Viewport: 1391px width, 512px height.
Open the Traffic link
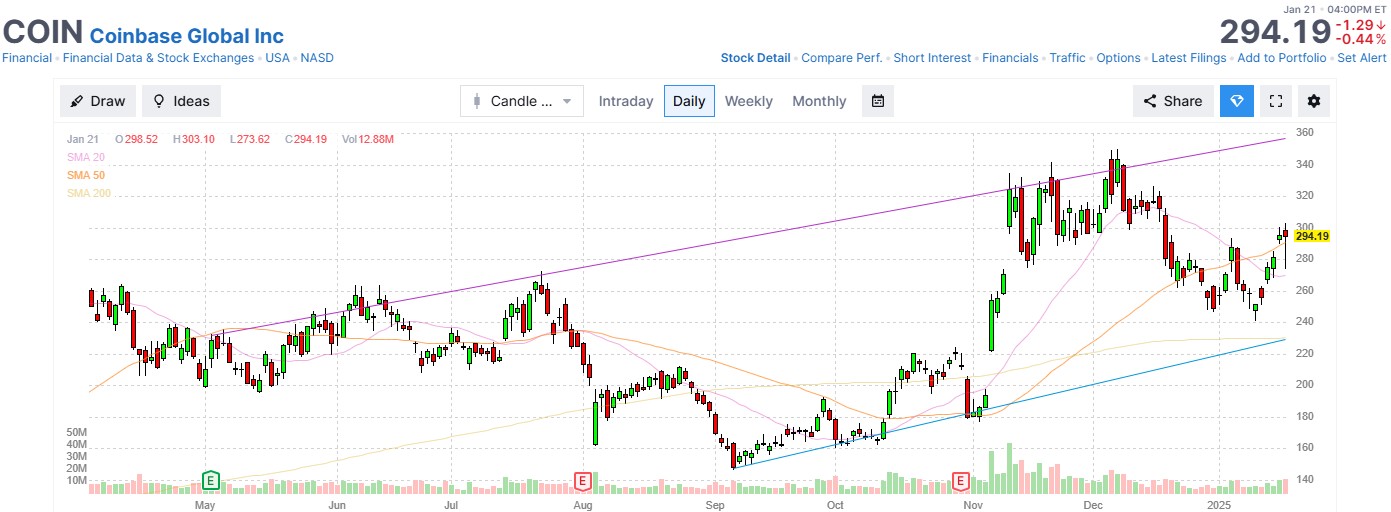pyautogui.click(x=1068, y=58)
